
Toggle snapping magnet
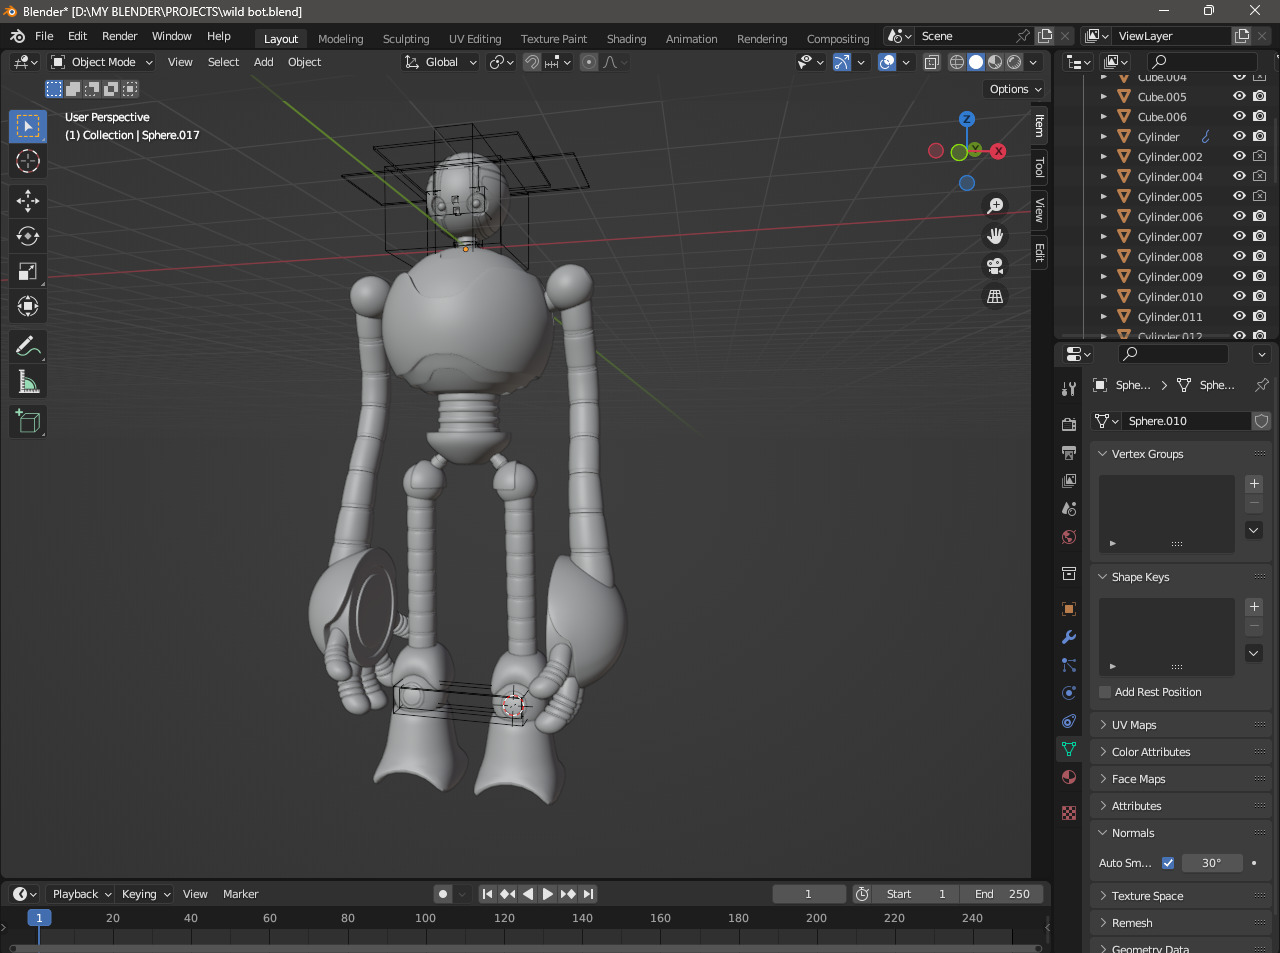pos(532,62)
